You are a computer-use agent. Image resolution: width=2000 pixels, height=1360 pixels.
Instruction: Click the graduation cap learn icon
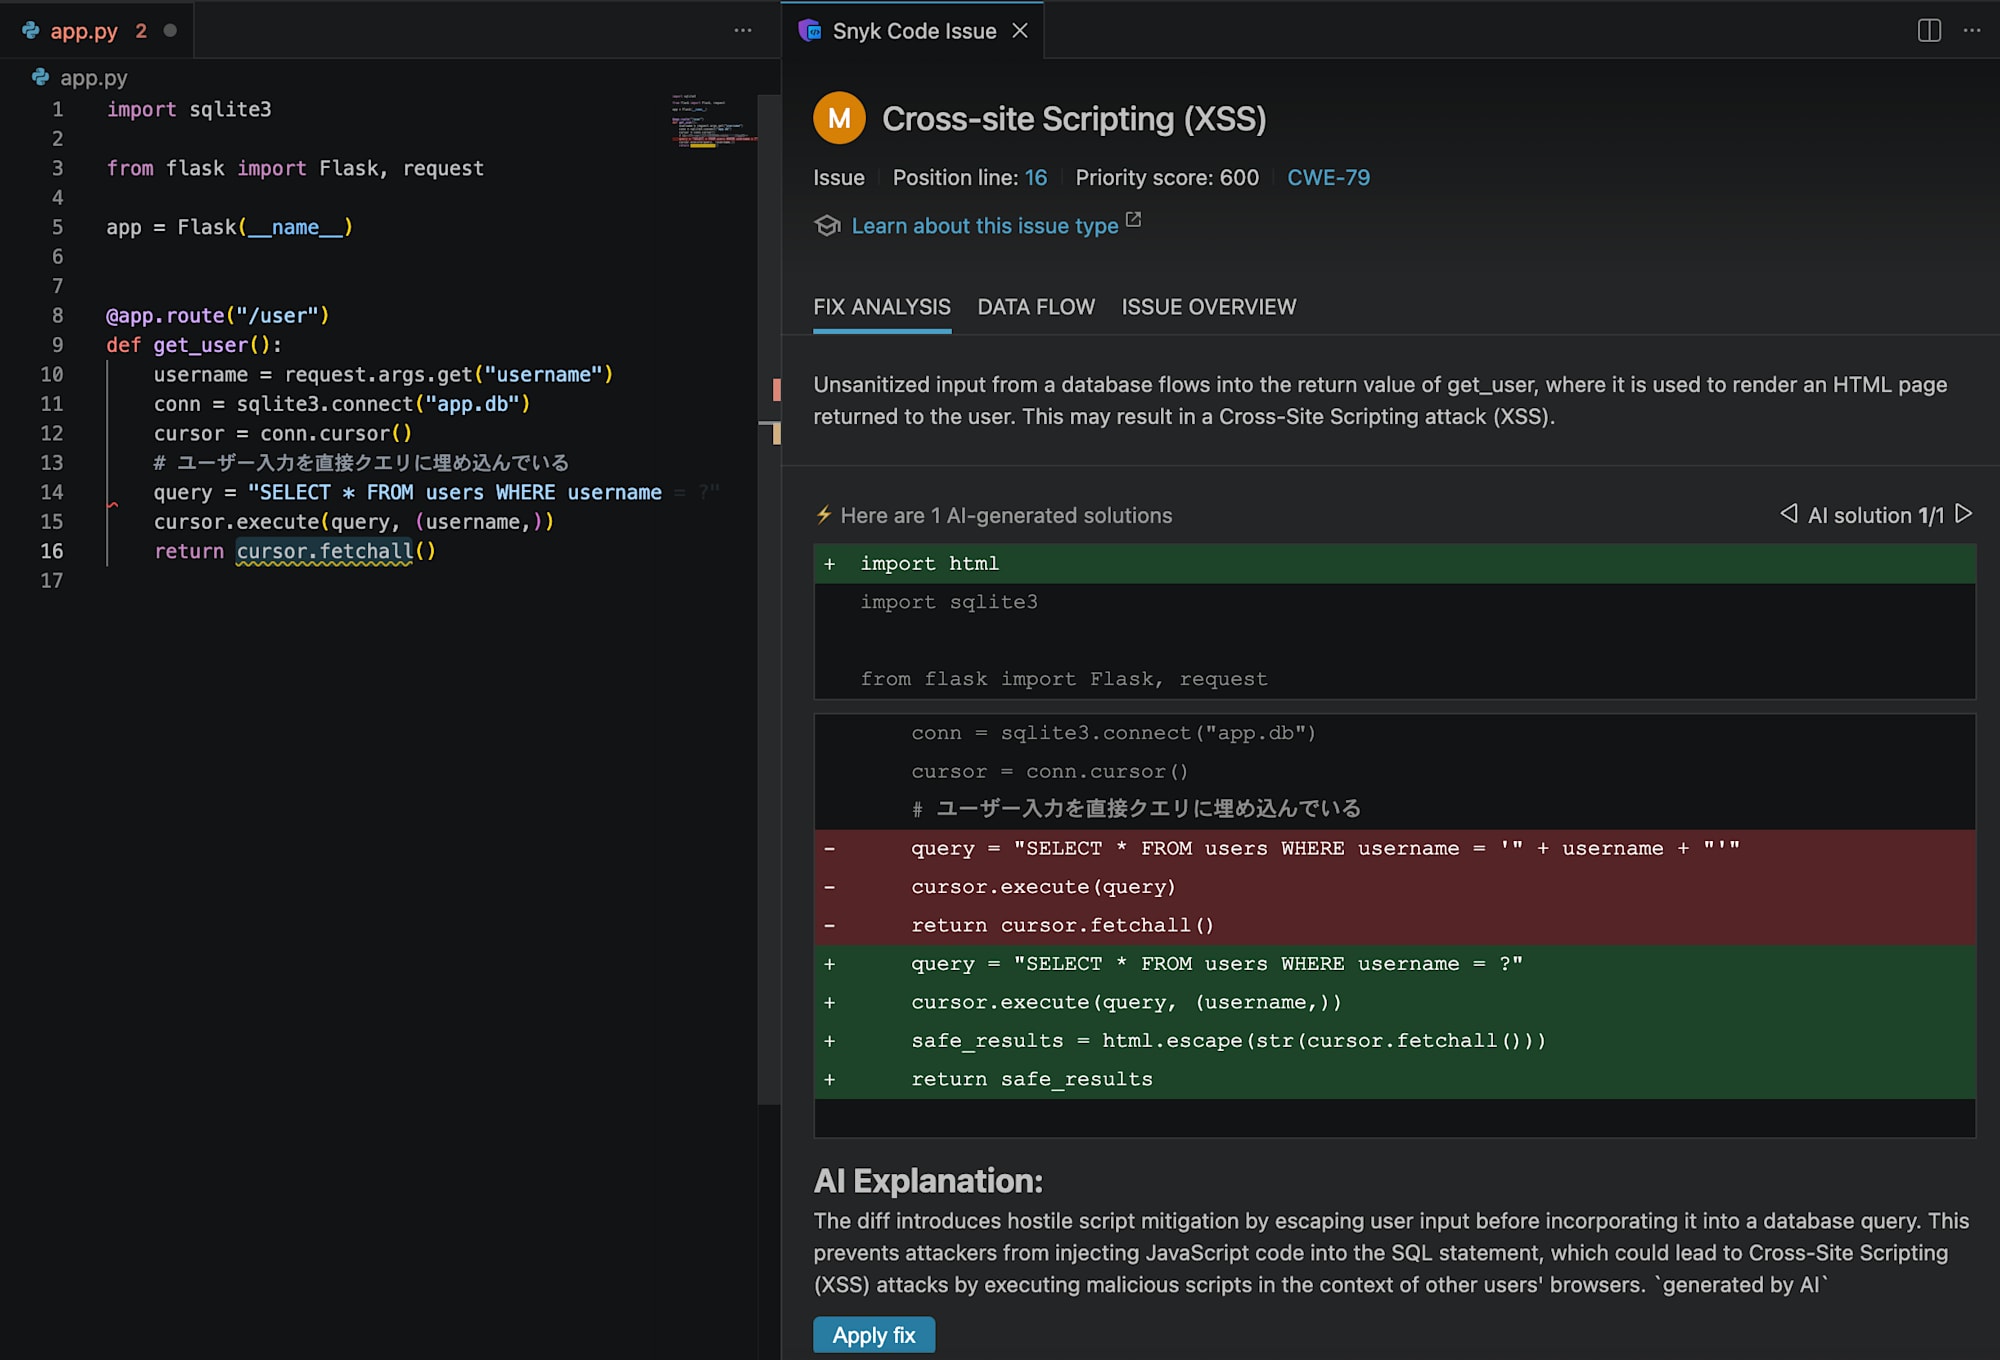coord(827,226)
